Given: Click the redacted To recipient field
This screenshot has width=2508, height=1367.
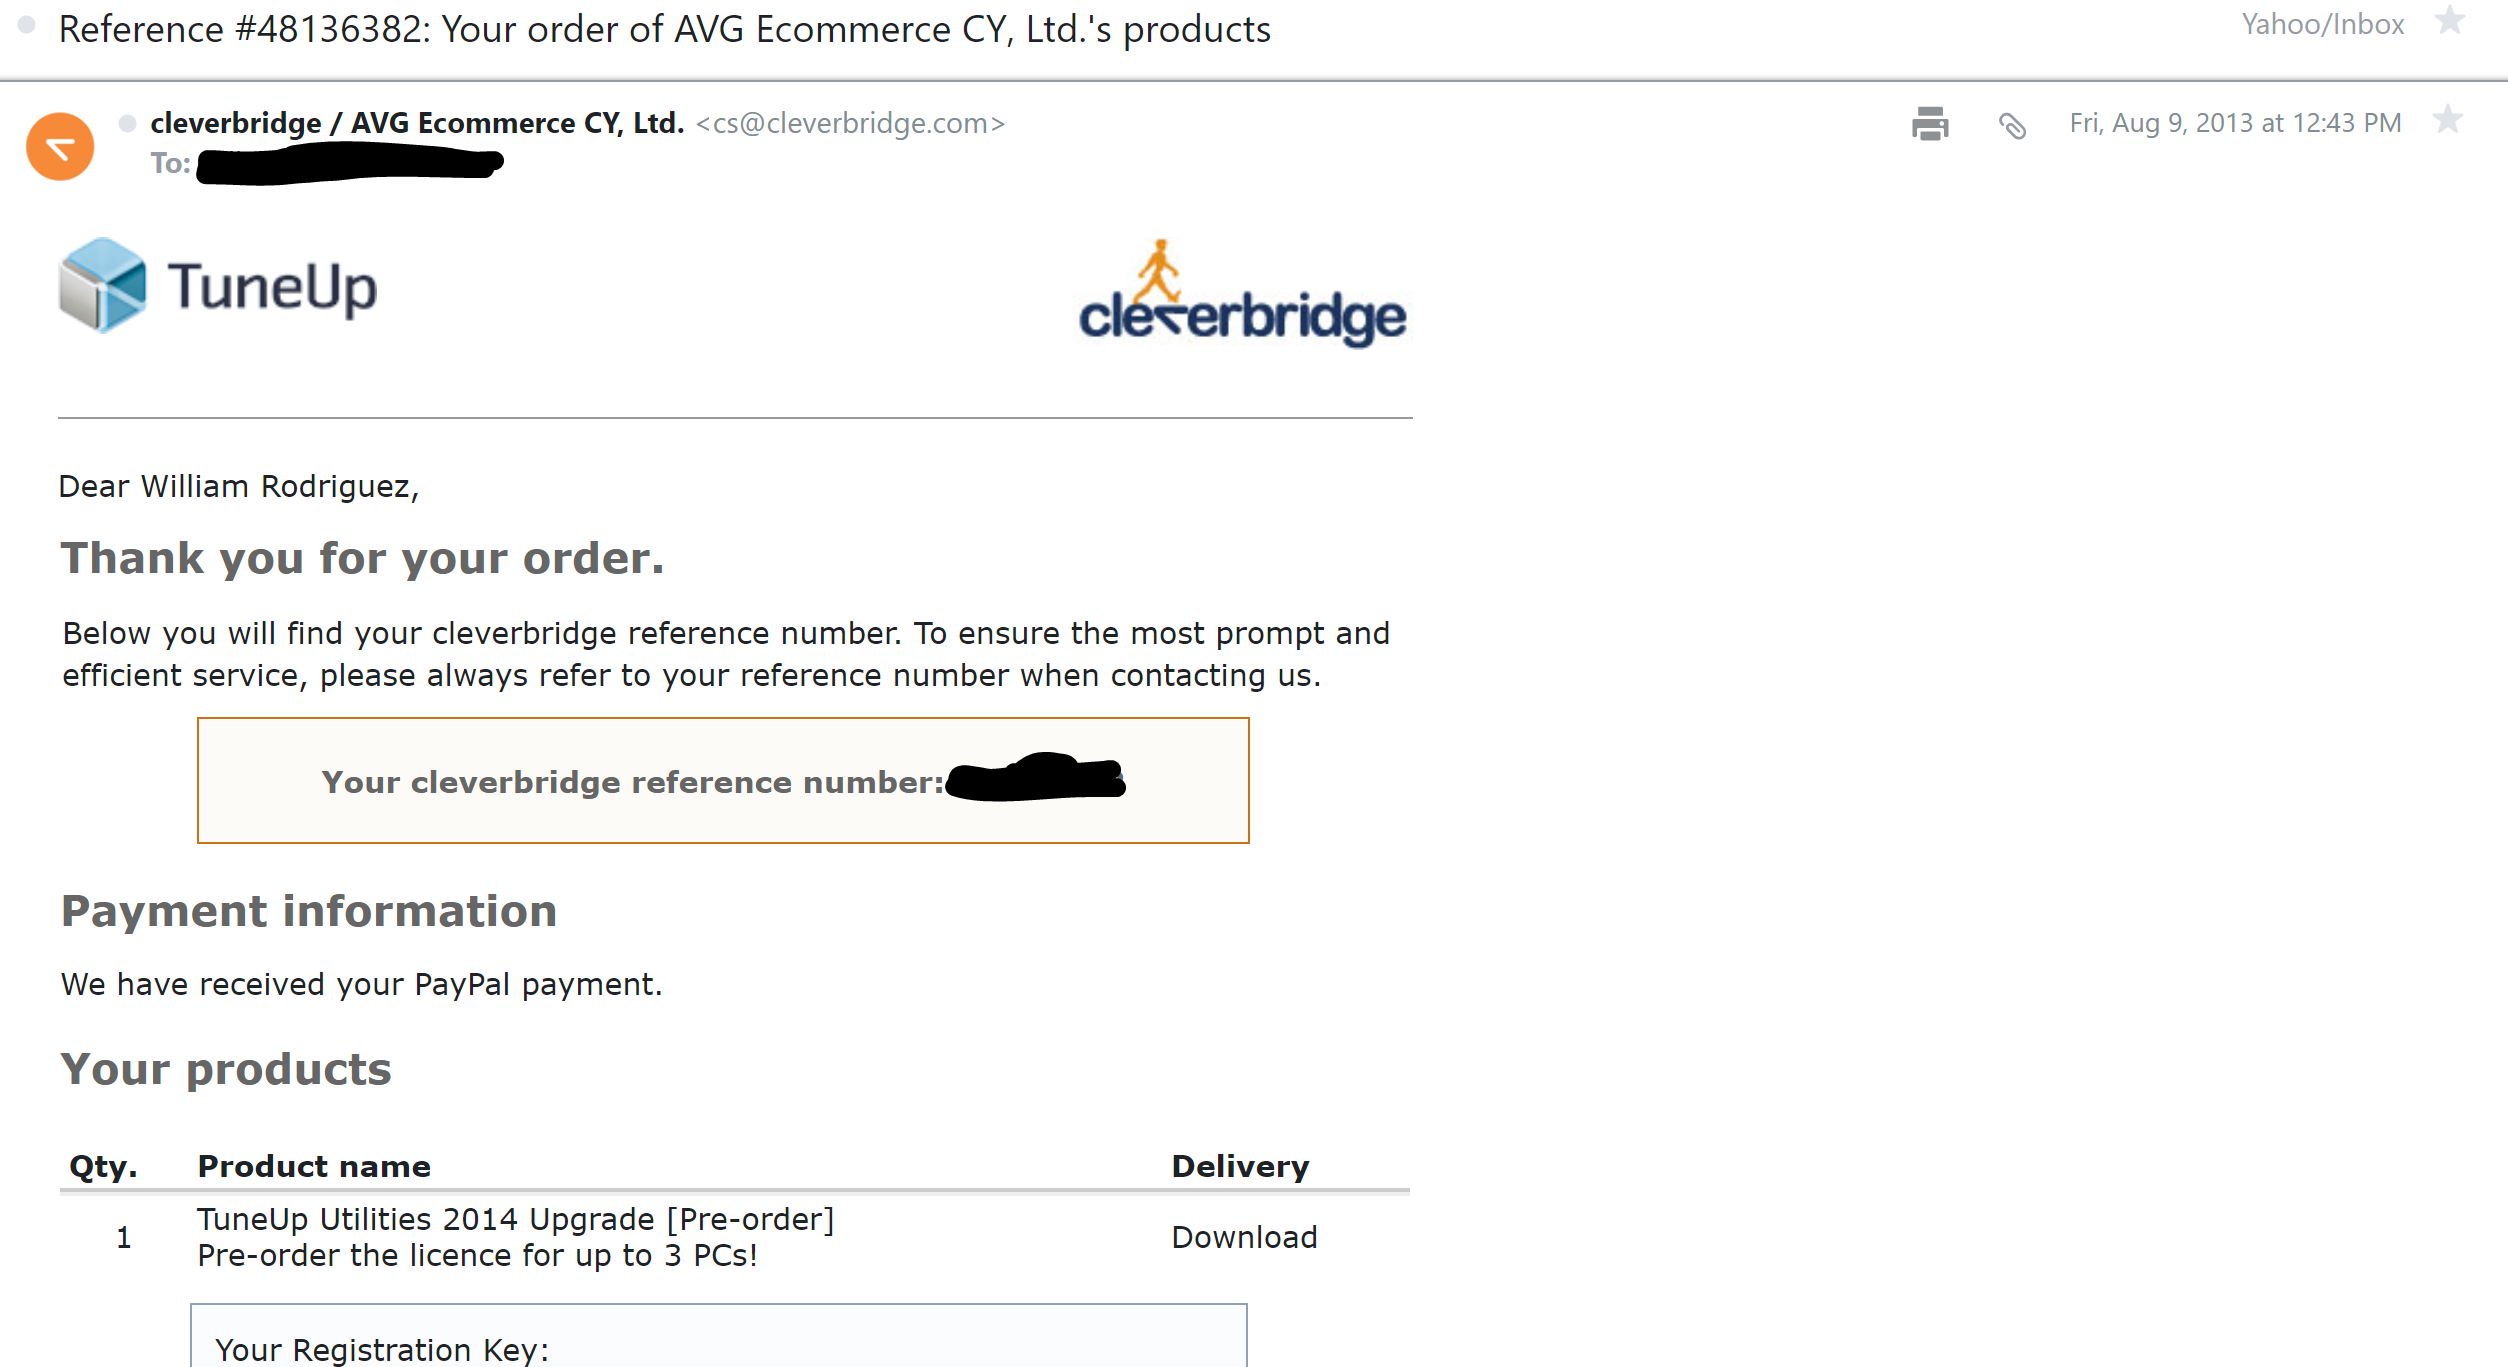Looking at the screenshot, I should (x=350, y=164).
